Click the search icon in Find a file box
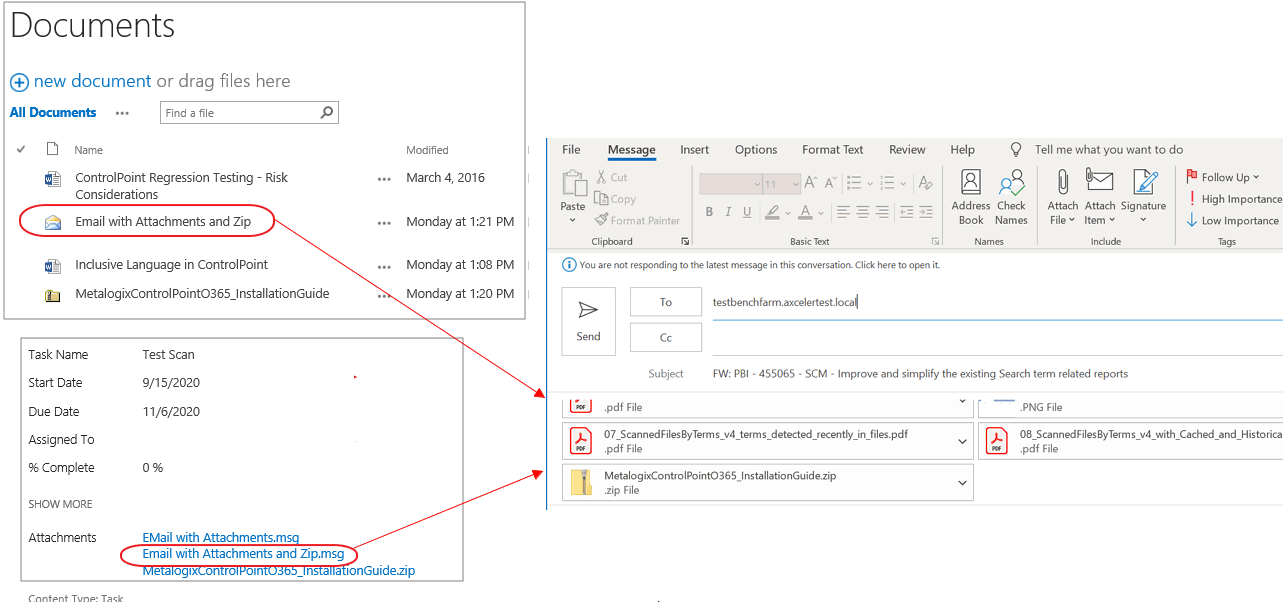Screen dimensions: 1283x602 pos(326,112)
